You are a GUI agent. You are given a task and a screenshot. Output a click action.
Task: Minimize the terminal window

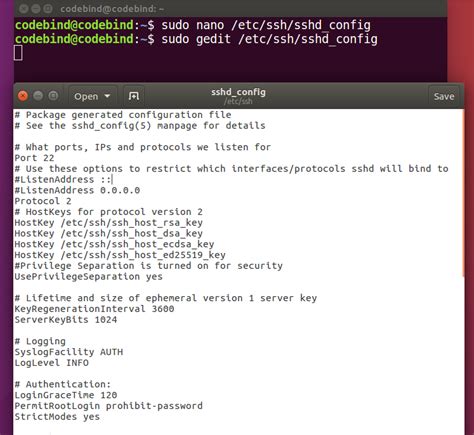[x=36, y=9]
